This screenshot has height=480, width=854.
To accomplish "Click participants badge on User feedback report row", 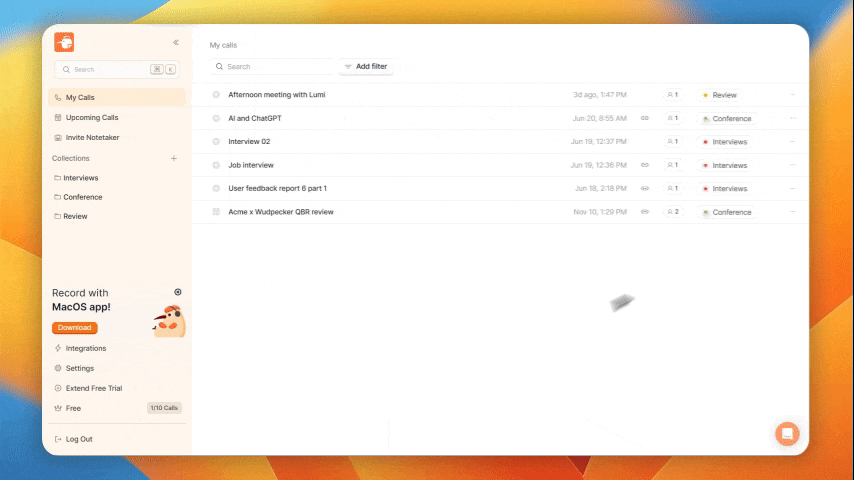I will click(673, 189).
